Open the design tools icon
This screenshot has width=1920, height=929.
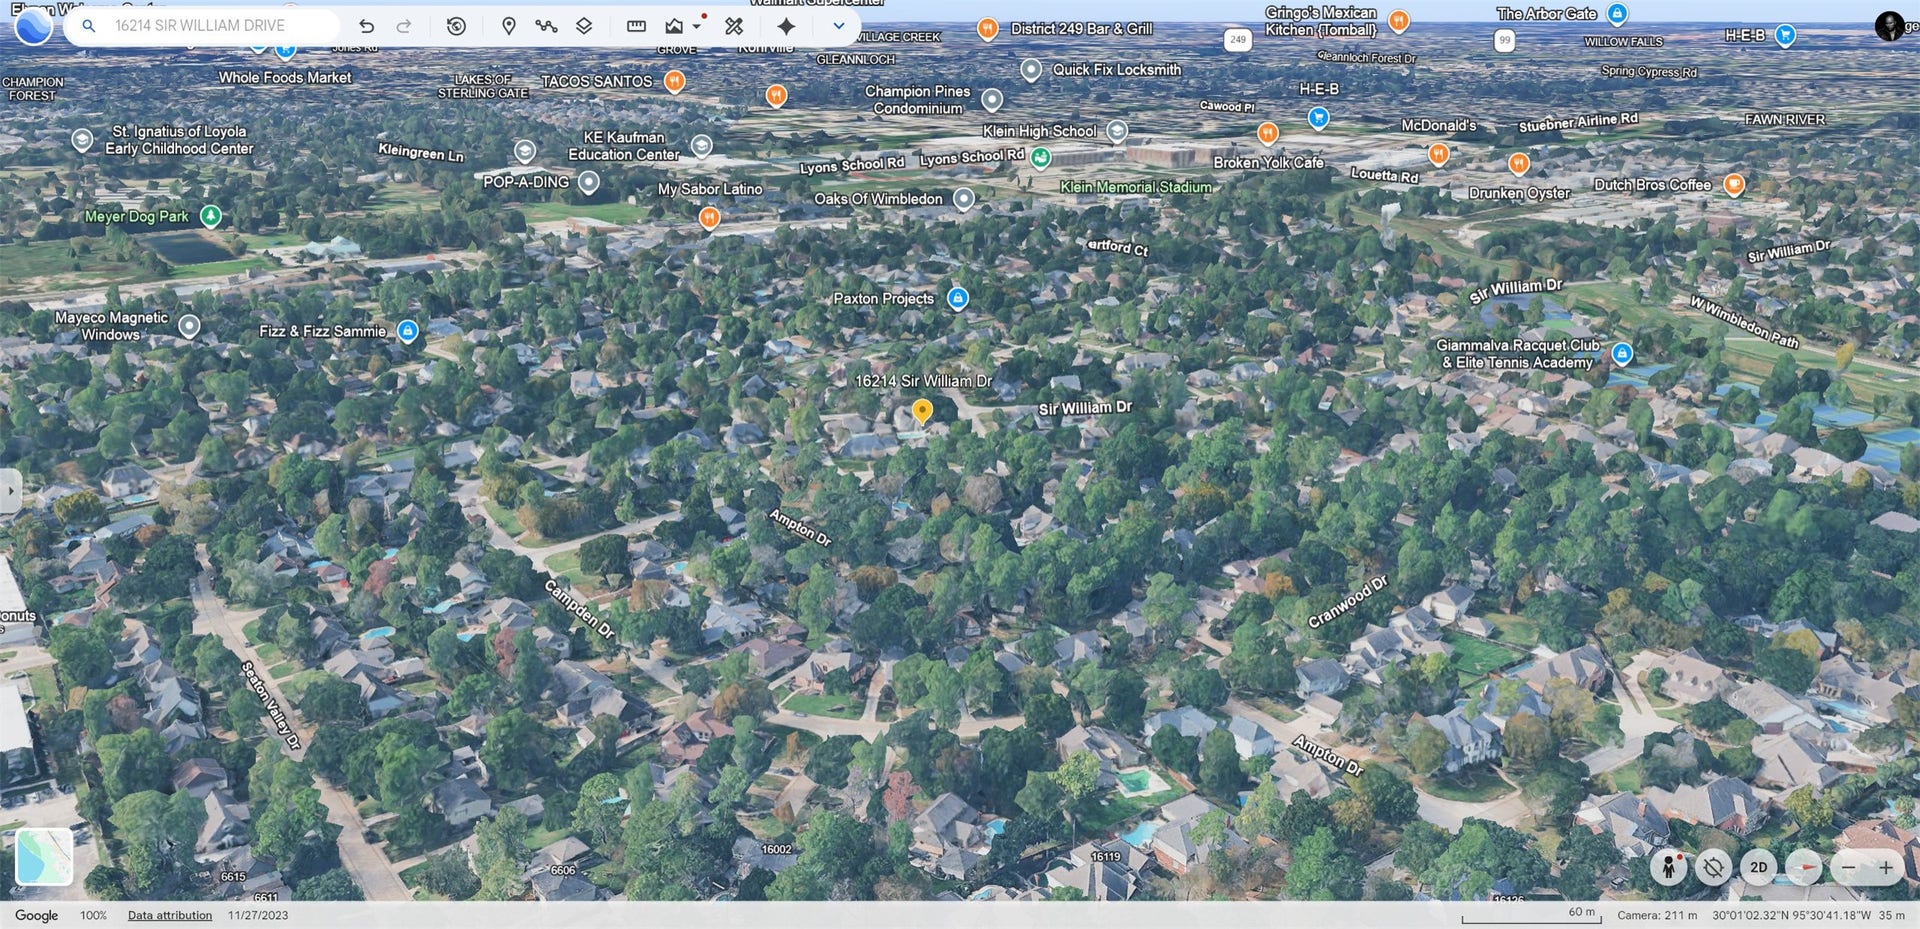(x=734, y=26)
